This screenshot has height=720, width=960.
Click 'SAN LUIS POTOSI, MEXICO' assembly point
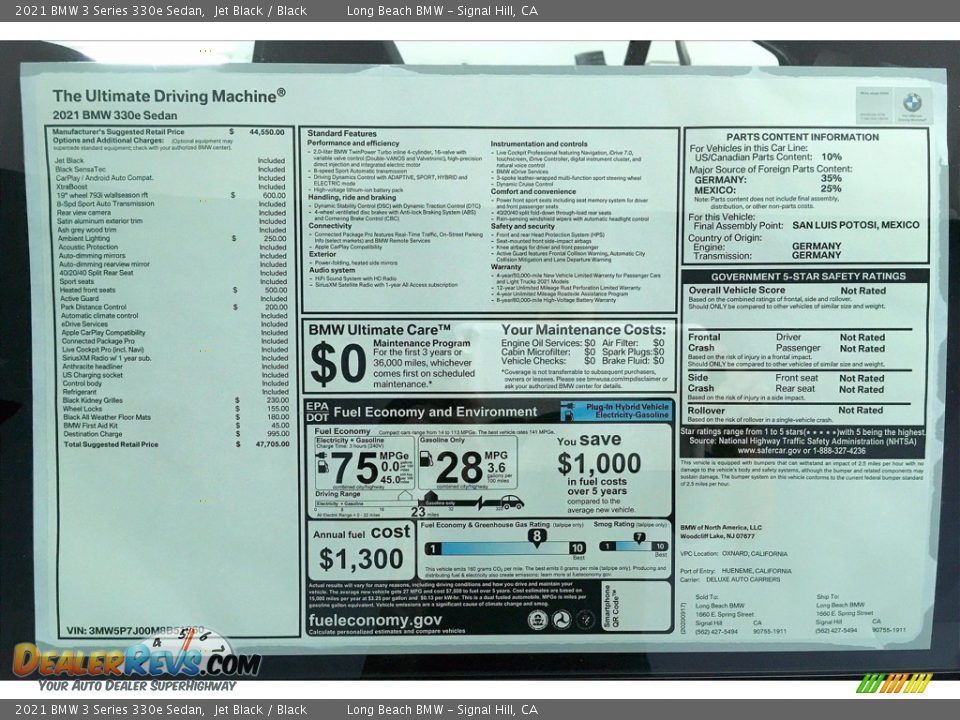point(855,225)
